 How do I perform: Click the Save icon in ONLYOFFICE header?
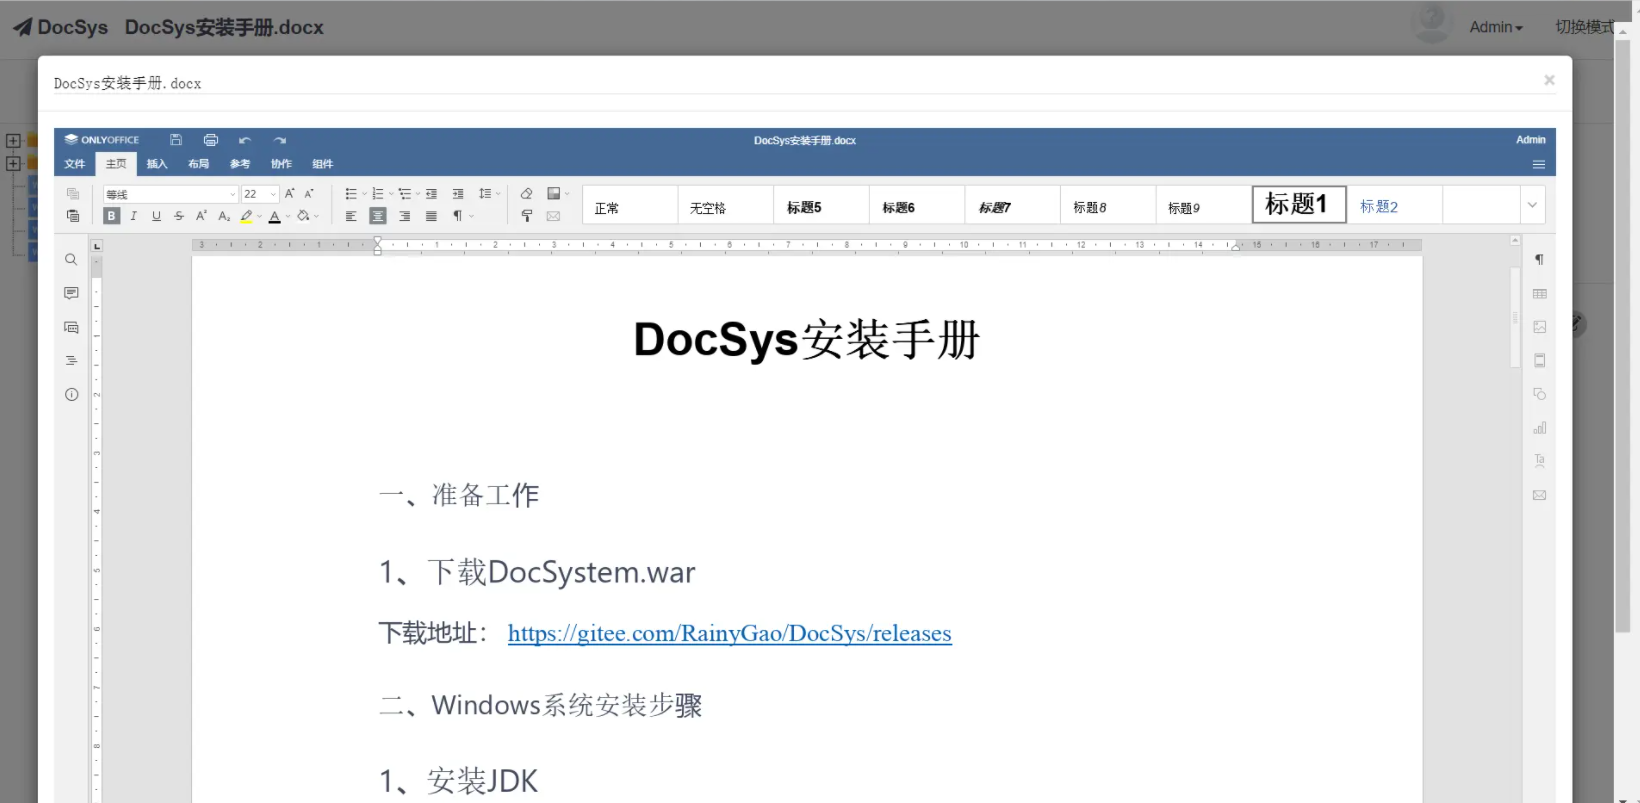(176, 140)
